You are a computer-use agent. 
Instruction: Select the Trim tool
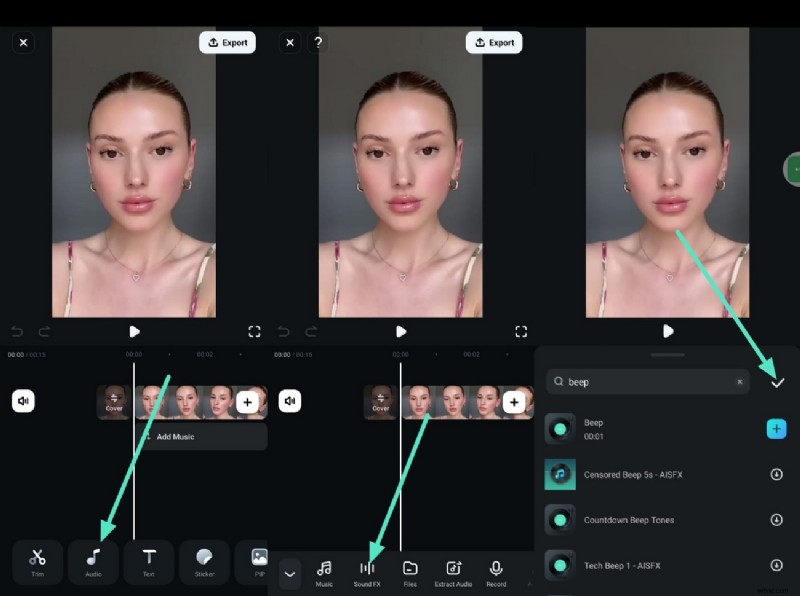[37, 562]
